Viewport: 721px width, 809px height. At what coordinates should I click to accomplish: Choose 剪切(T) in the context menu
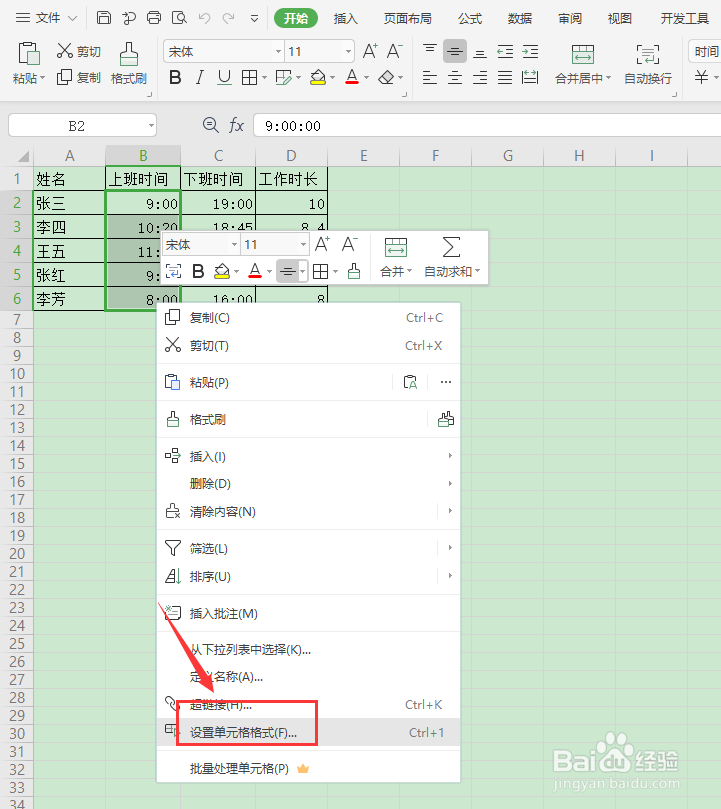point(309,345)
